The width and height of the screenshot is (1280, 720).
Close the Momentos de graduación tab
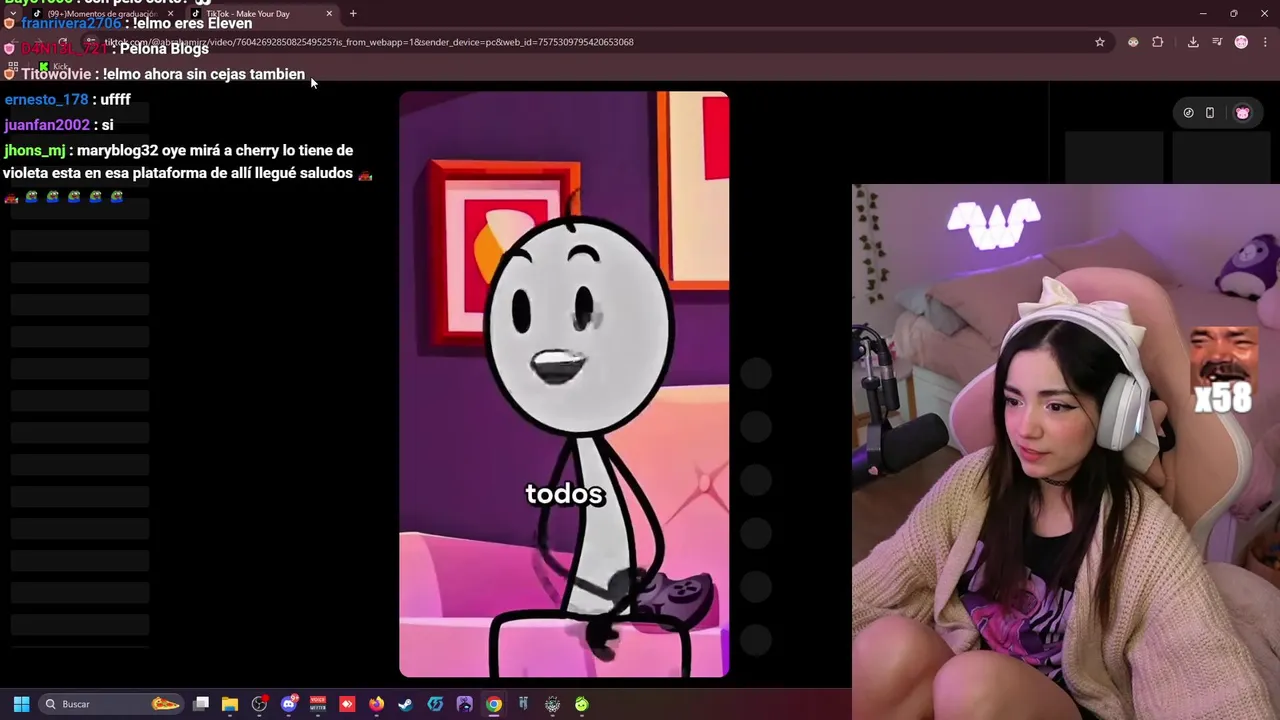(x=170, y=14)
